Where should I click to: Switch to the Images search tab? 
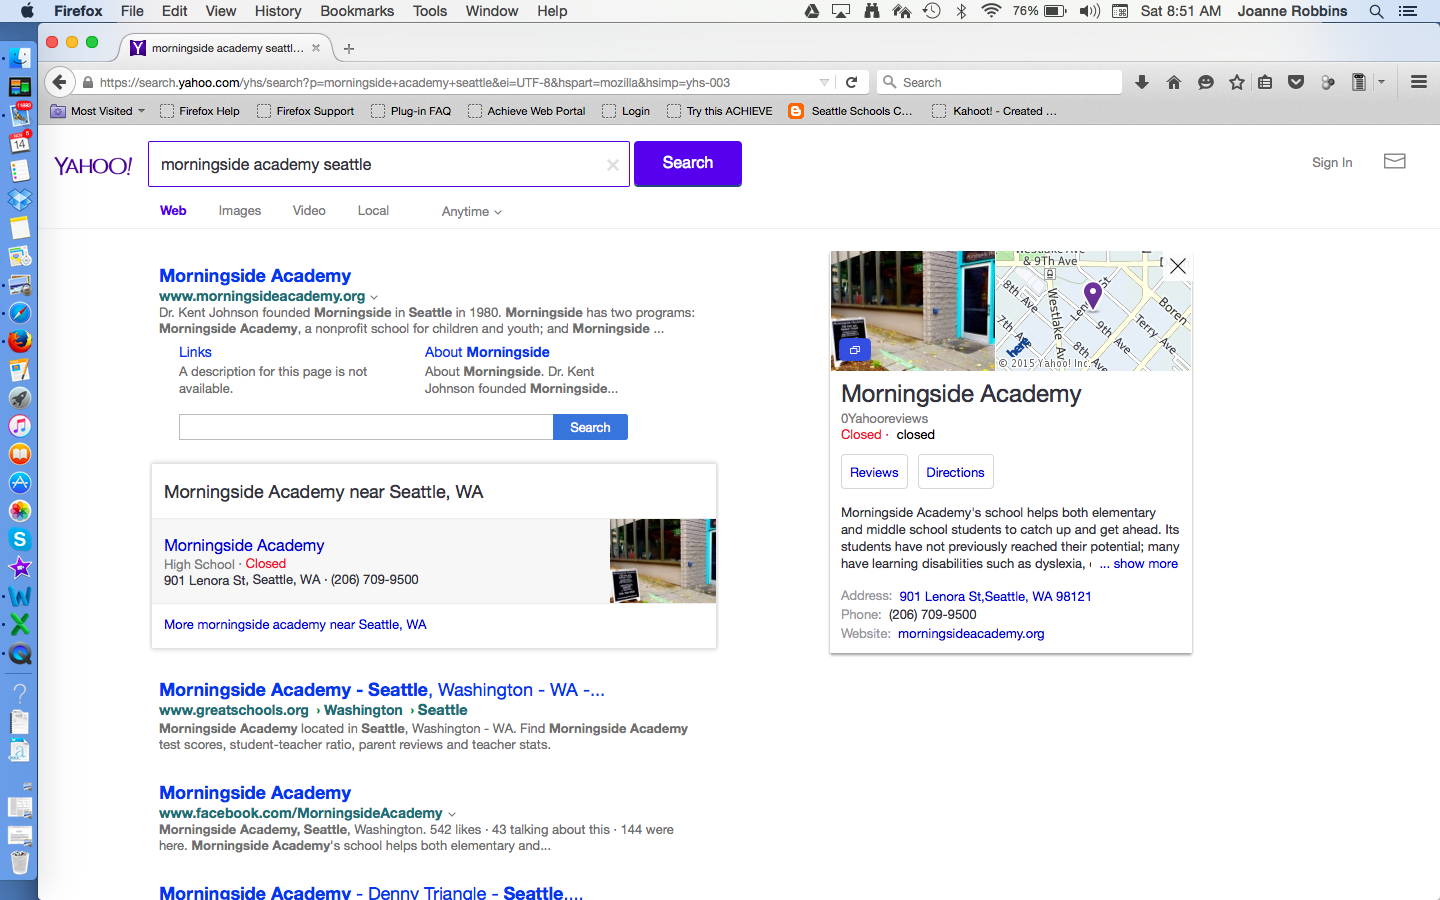[240, 211]
